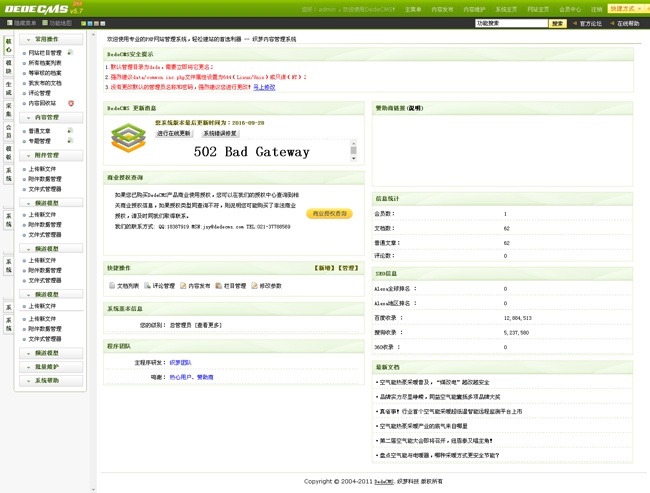Expand the 系统帮助 sidebar group
The image size is (650, 493).
tap(51, 381)
